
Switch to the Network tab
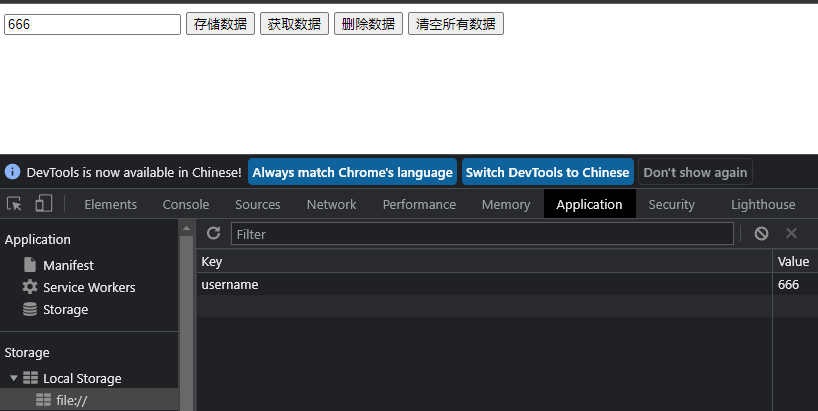pyautogui.click(x=331, y=204)
